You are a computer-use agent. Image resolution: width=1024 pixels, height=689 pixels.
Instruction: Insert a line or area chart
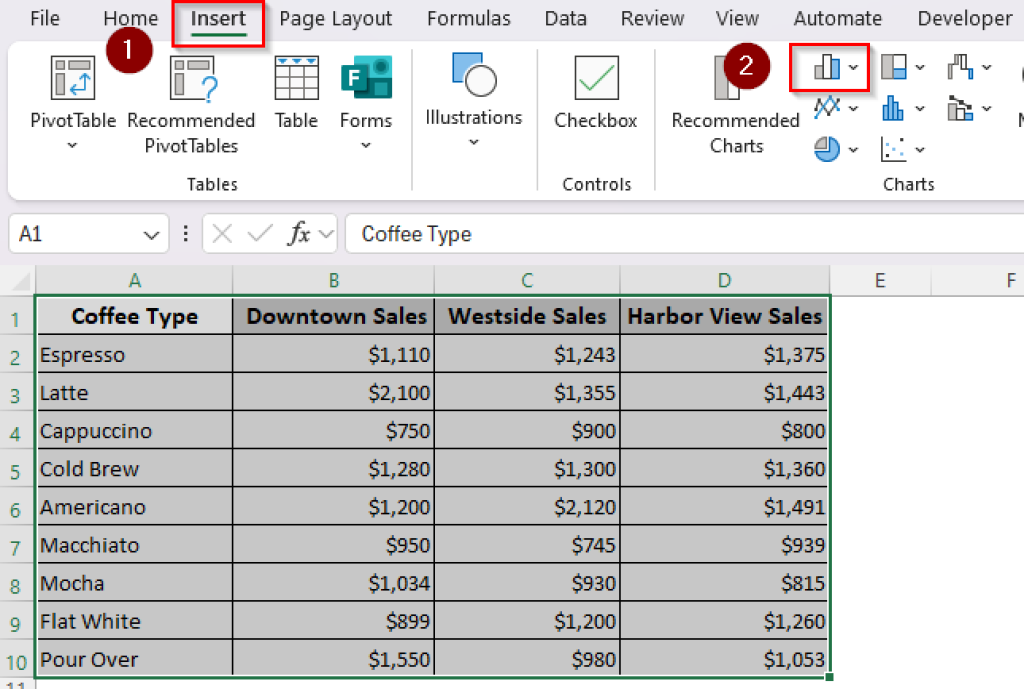click(828, 108)
